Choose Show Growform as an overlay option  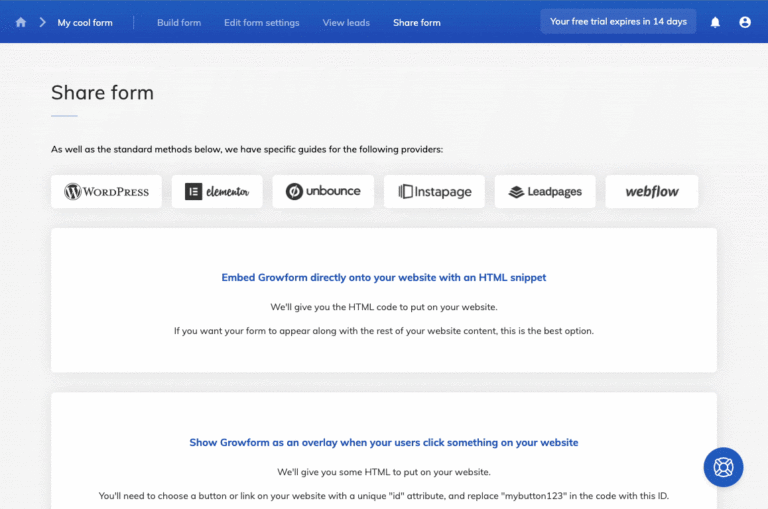coord(384,442)
